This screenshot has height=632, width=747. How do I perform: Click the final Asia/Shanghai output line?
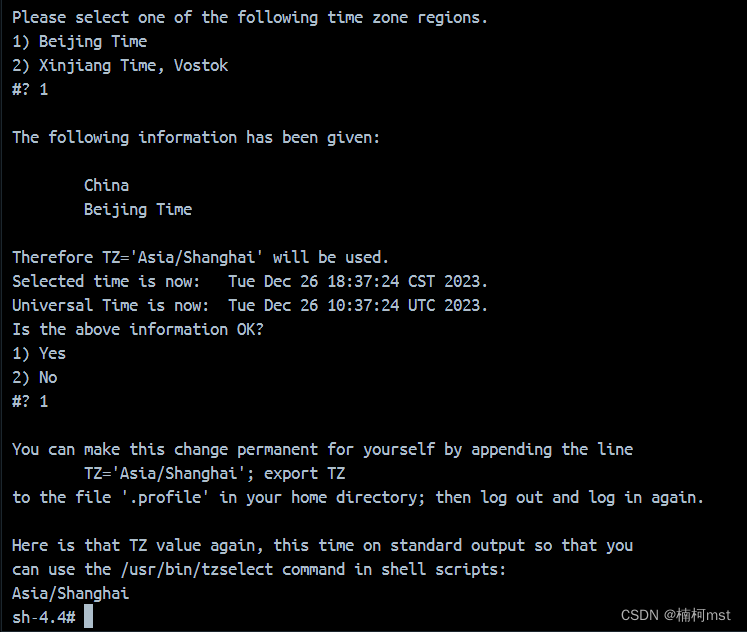71,593
